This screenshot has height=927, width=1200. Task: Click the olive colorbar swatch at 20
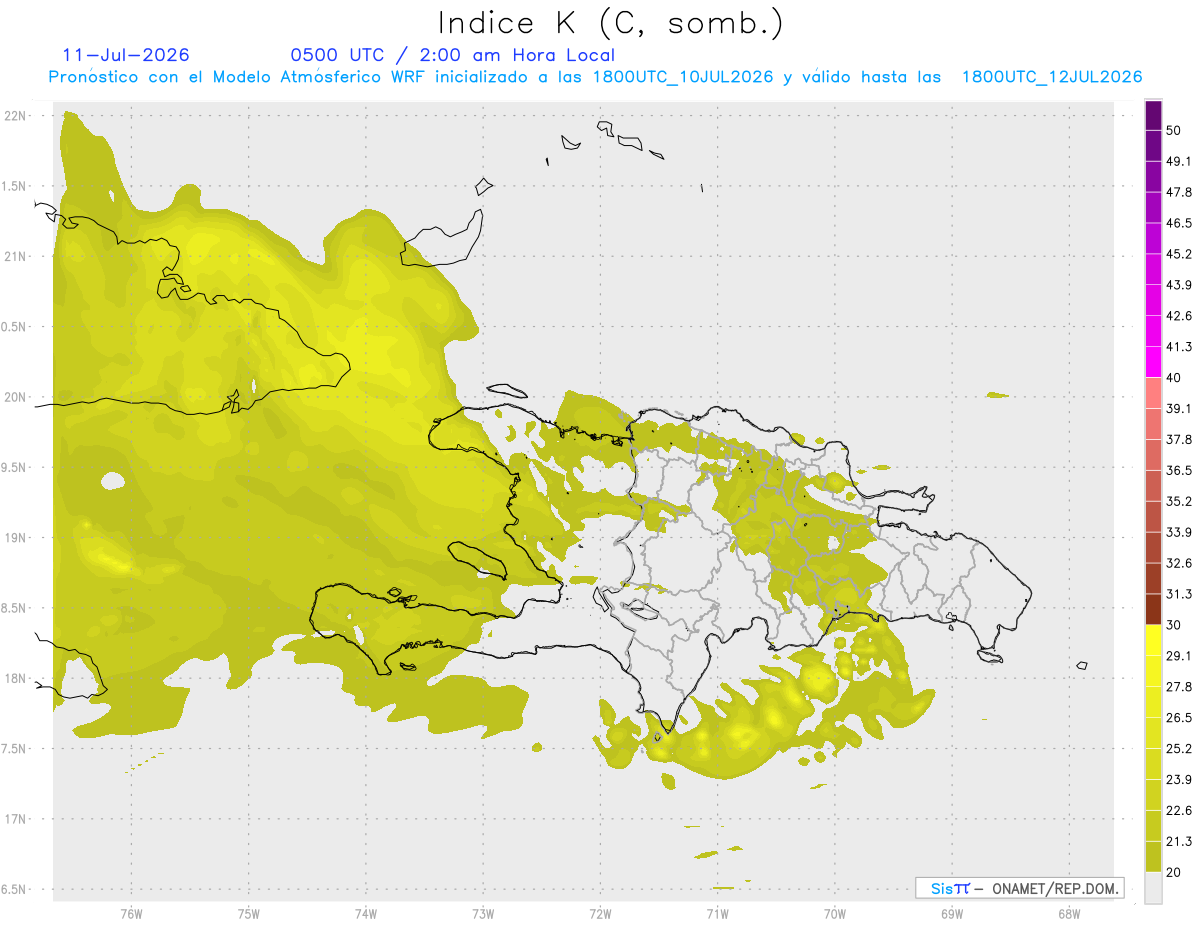coord(1154,856)
